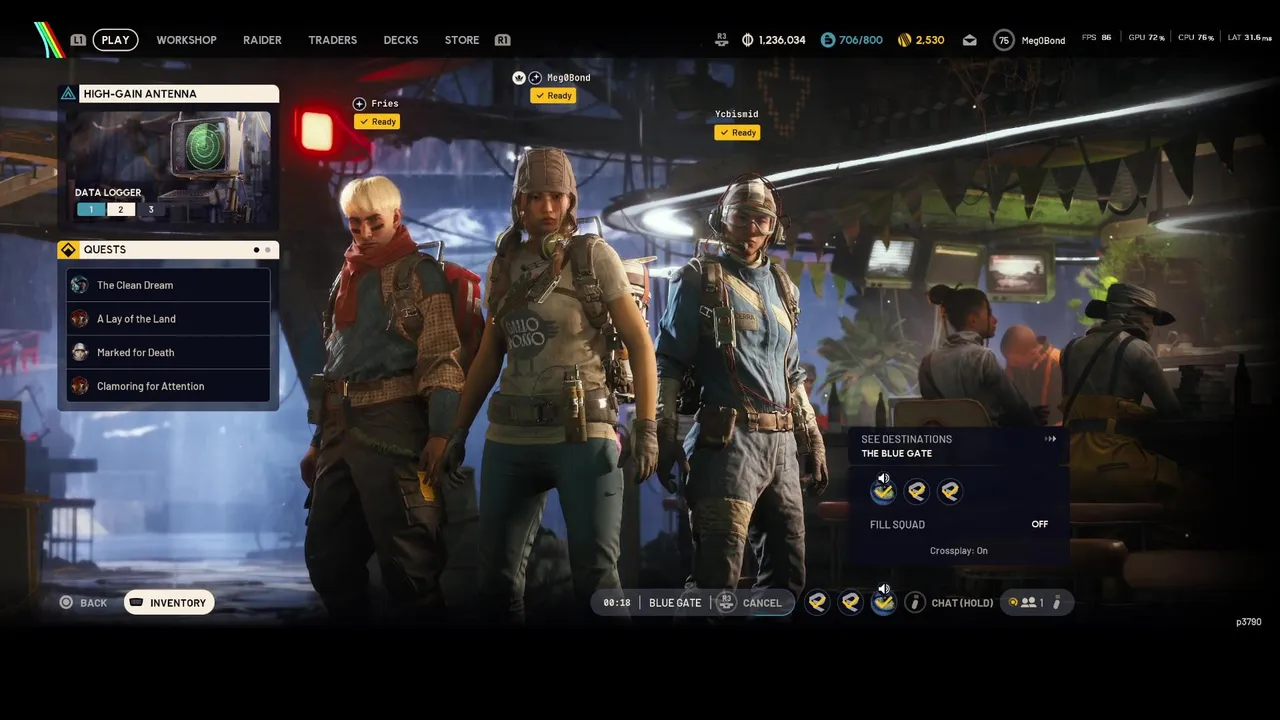
Task: Click A Lay of the Land portrait icon
Action: [80, 319]
